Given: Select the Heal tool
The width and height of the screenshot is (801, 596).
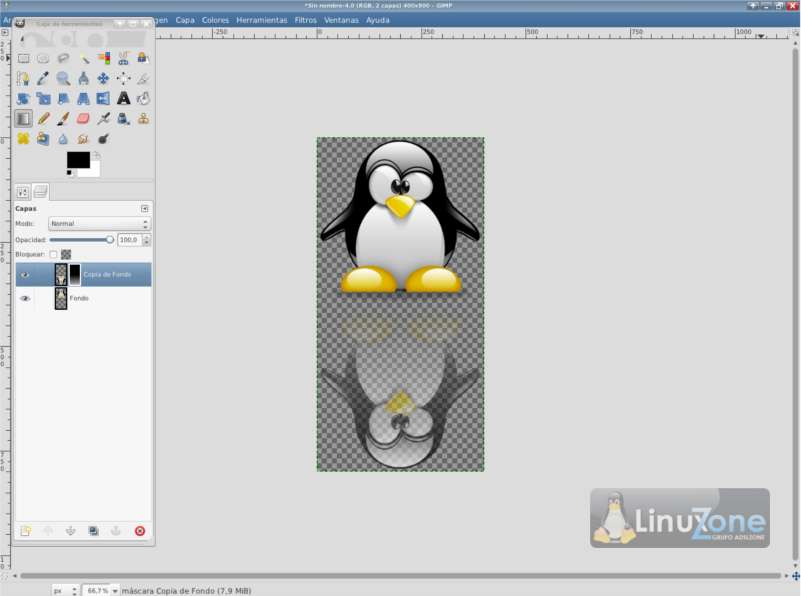Looking at the screenshot, I should tap(23, 138).
